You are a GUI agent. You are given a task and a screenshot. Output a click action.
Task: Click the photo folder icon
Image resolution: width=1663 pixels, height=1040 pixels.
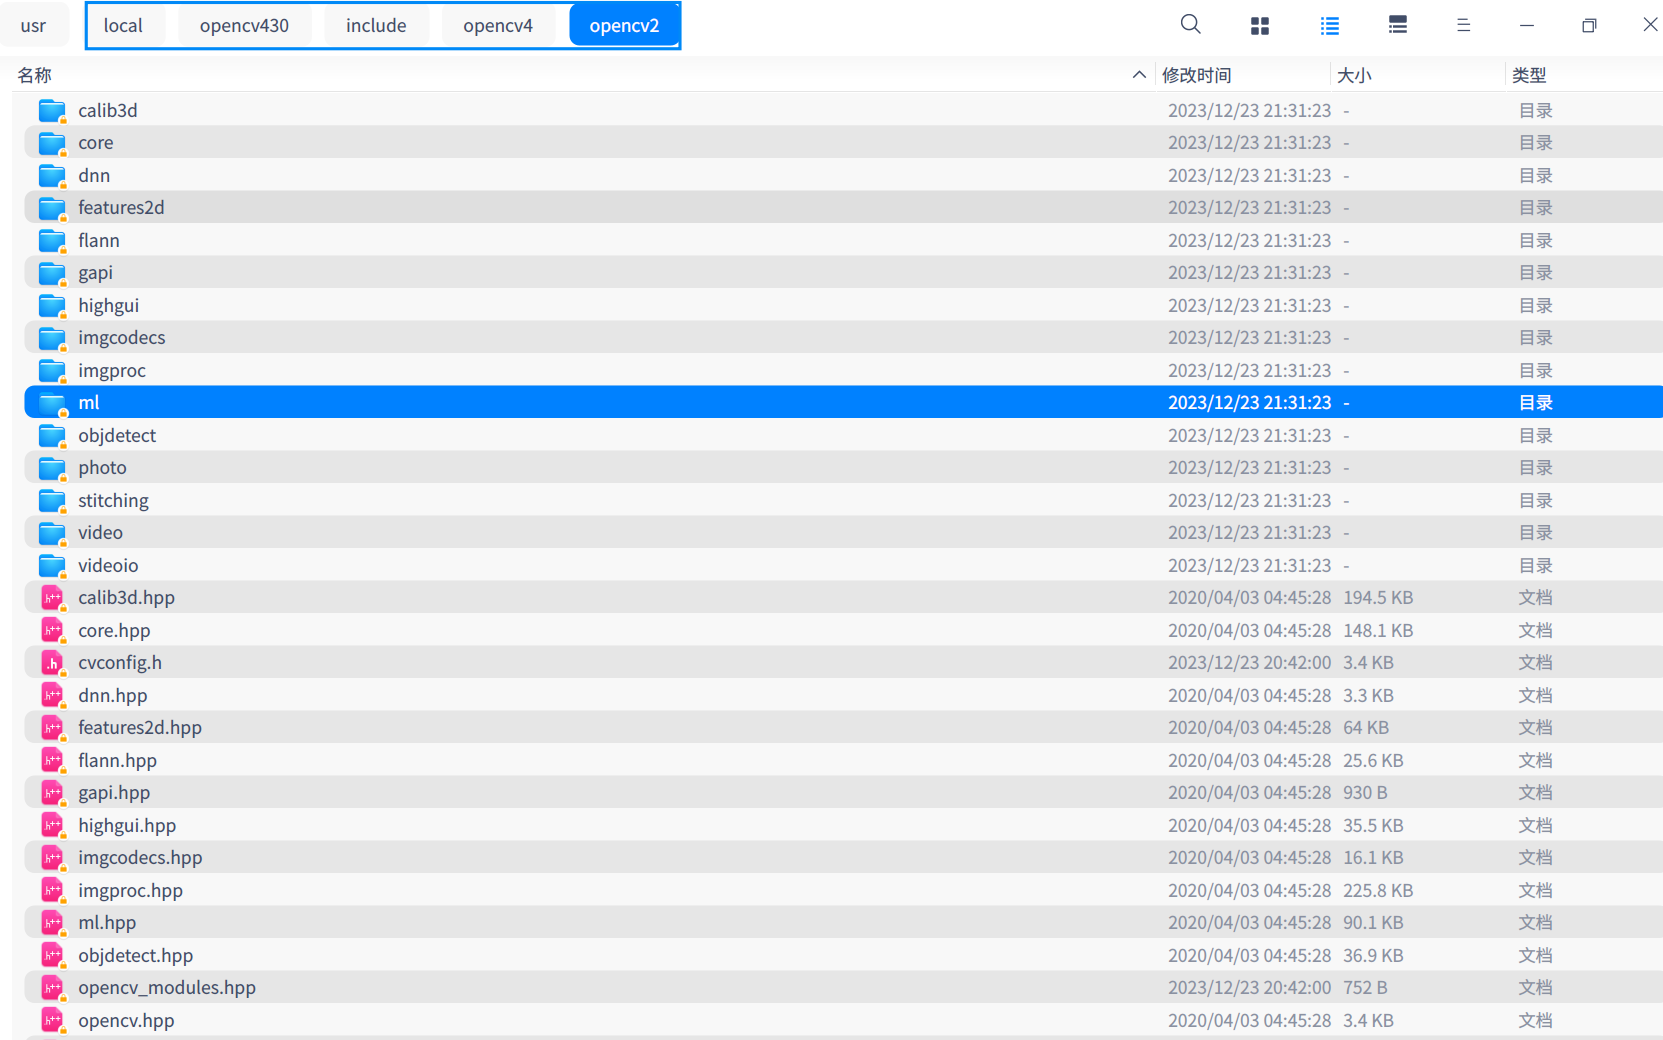pyautogui.click(x=52, y=468)
